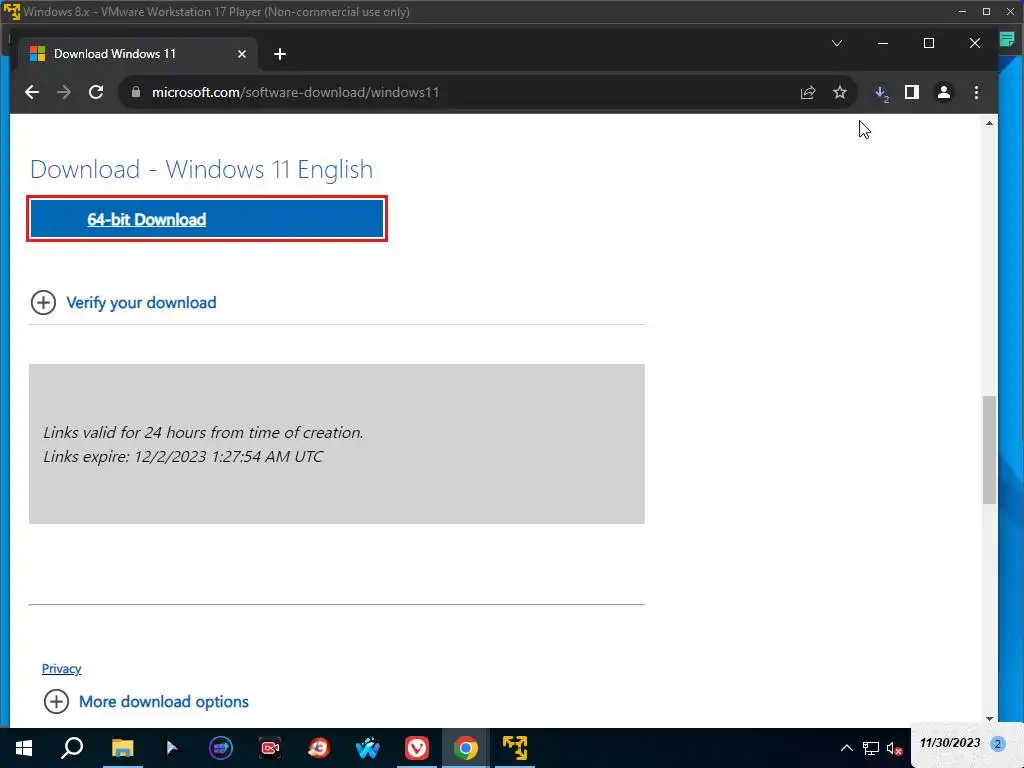Show hidden system tray icons
1024x768 pixels.
coord(846,748)
